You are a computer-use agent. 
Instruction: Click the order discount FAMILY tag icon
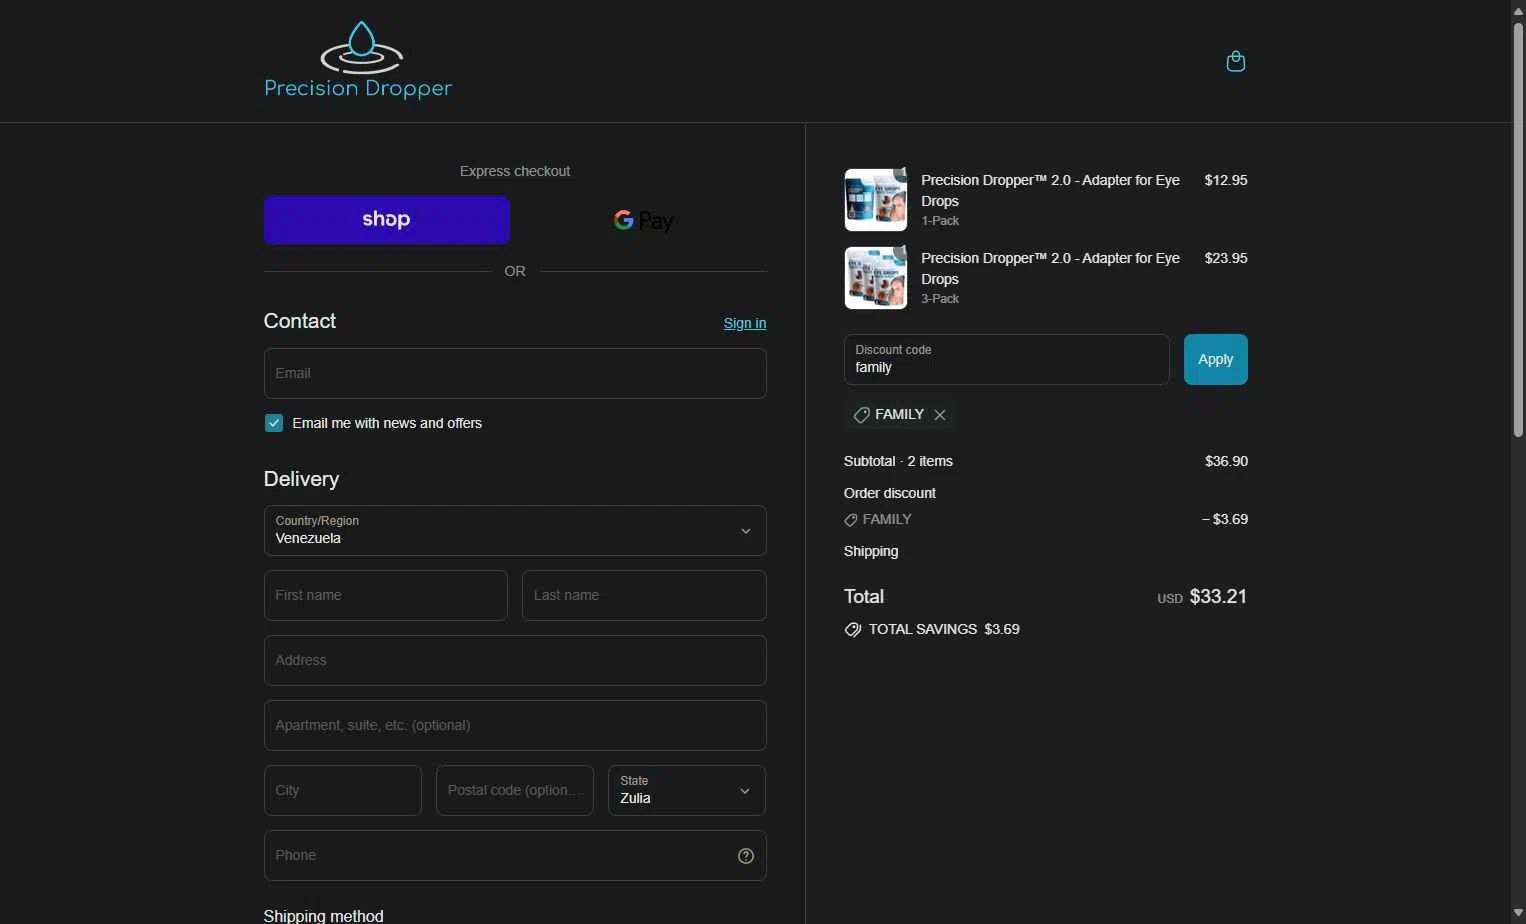tap(851, 520)
